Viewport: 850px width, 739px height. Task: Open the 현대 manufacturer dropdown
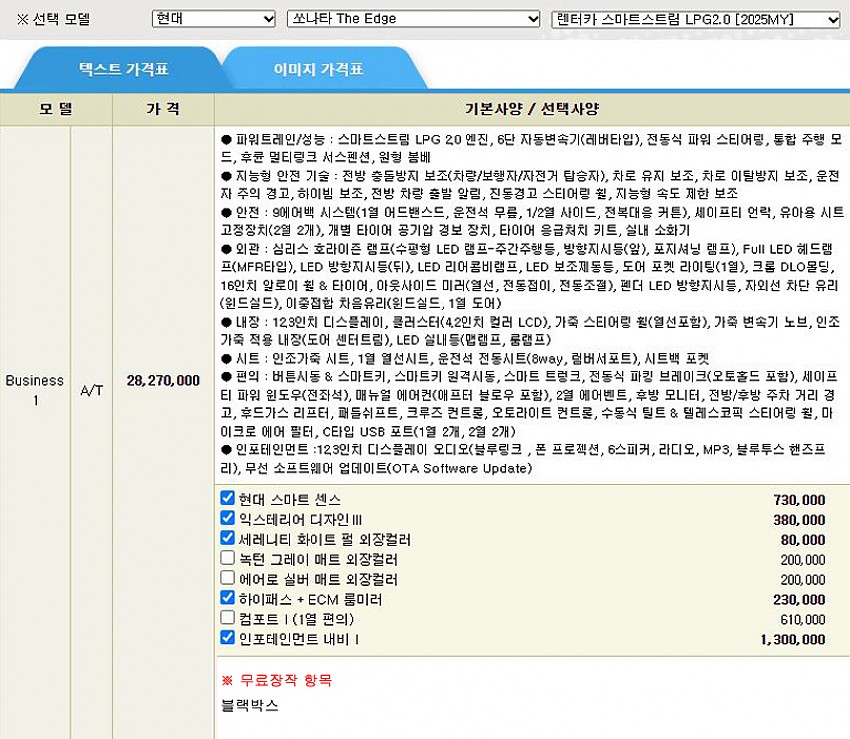pos(213,19)
